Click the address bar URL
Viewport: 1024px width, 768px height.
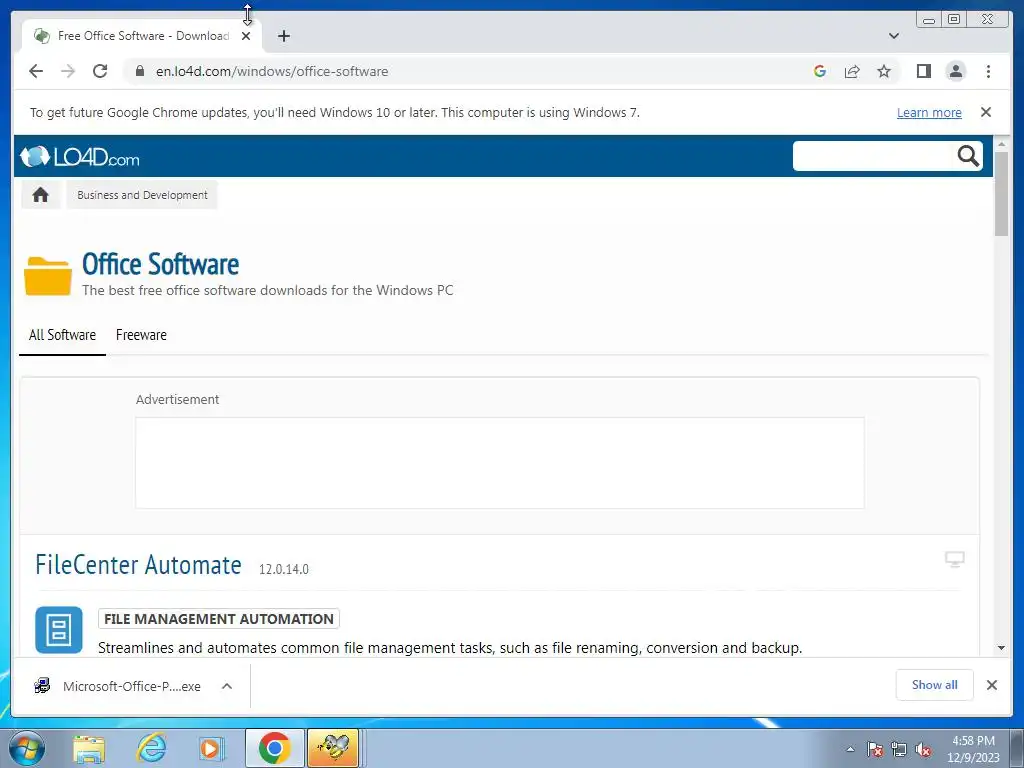coord(272,71)
